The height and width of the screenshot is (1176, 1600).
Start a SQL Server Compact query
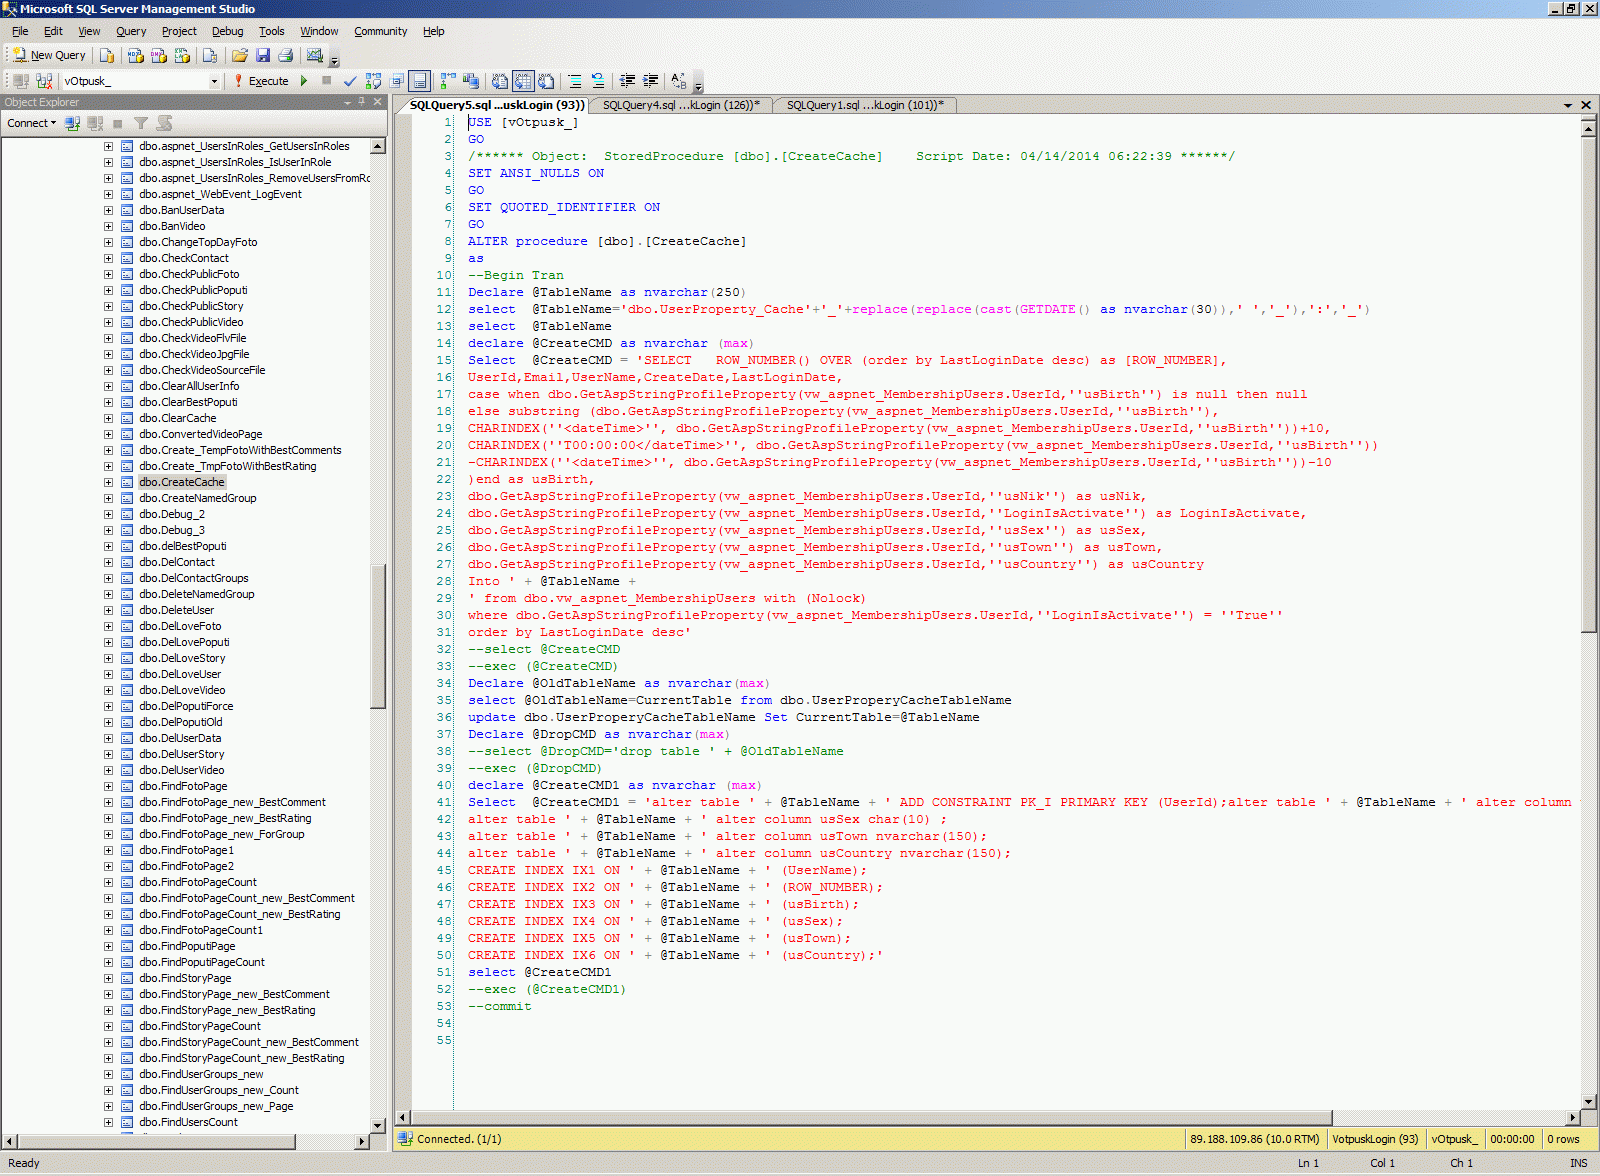210,55
